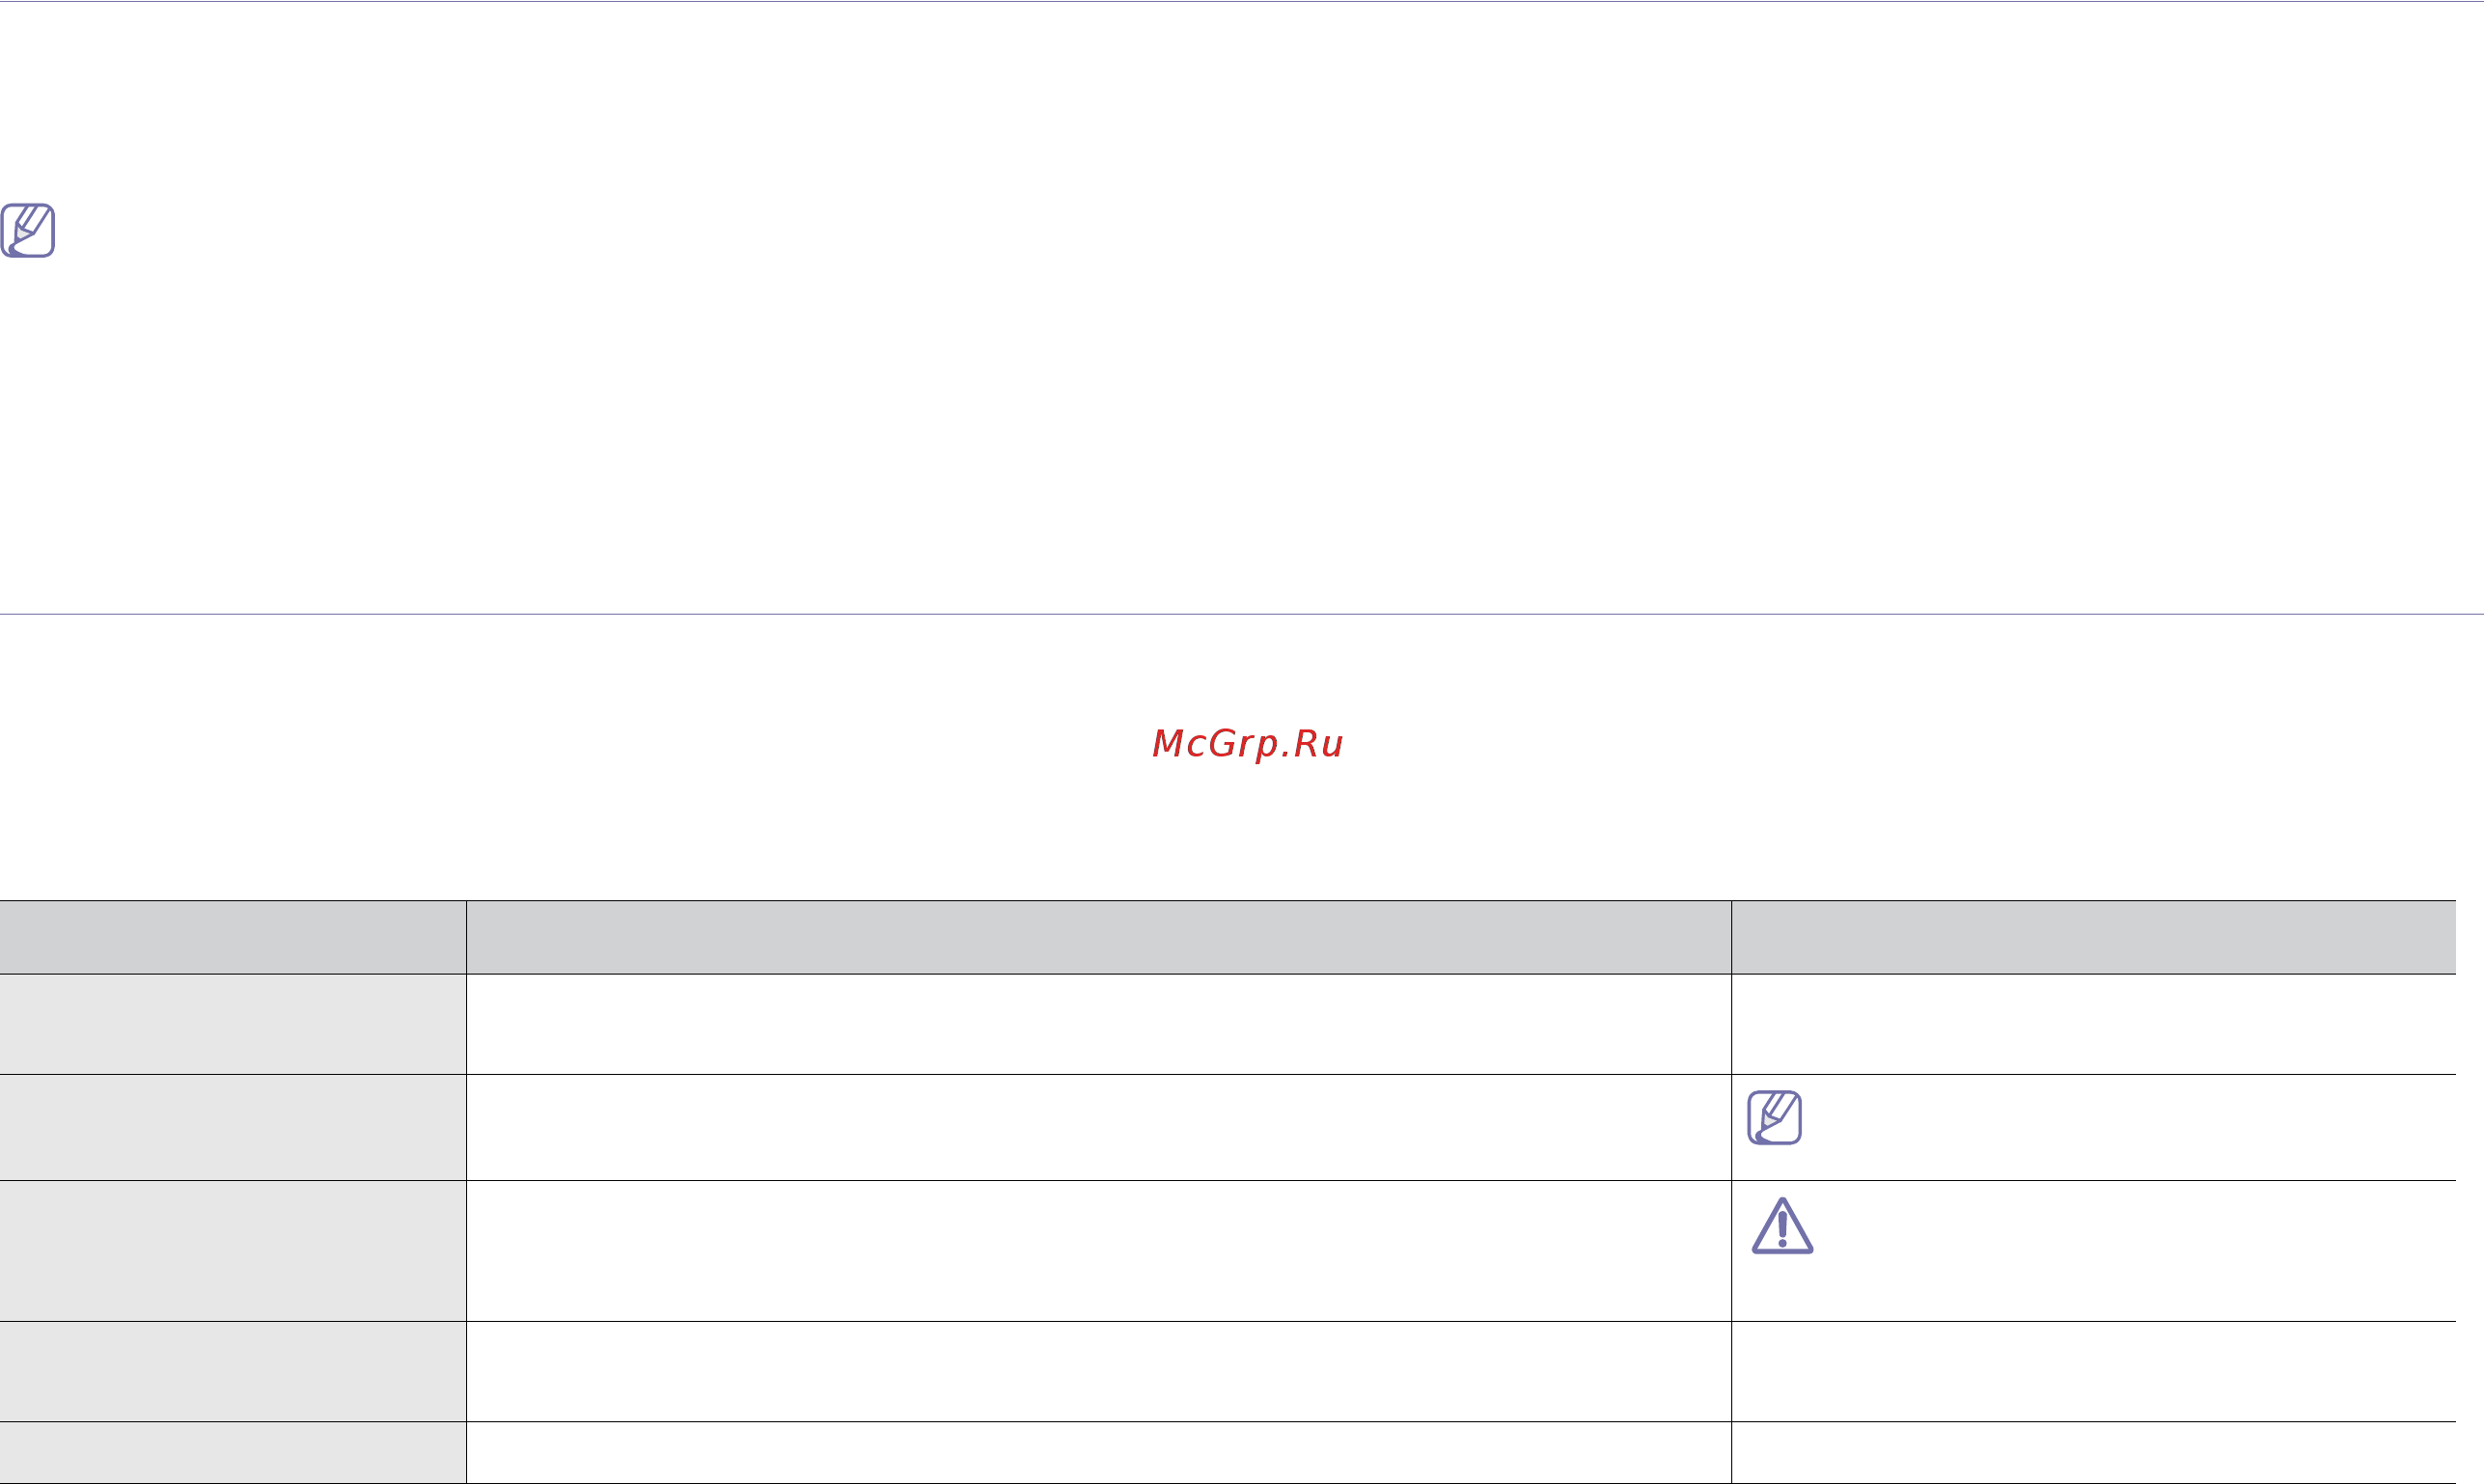Click the note pencil icon inside the table

1775,1118
